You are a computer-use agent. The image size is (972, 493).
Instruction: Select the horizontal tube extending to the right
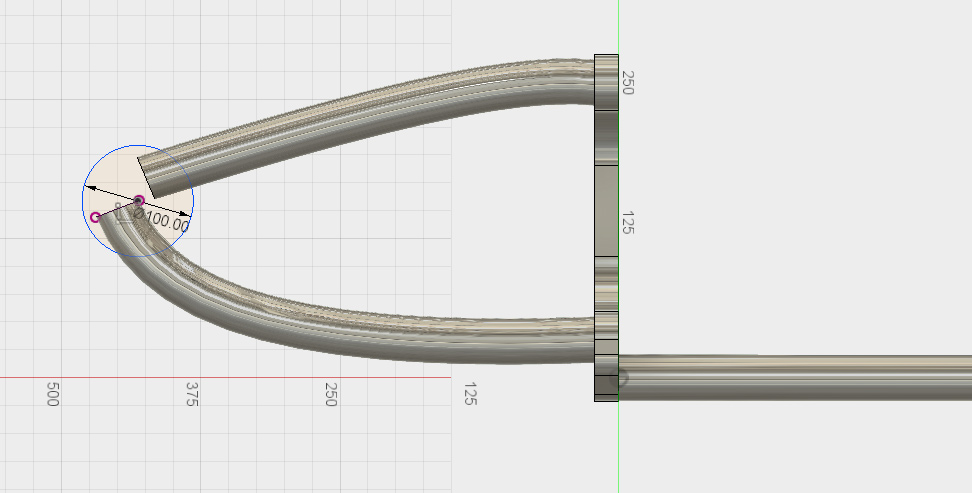tap(800, 377)
